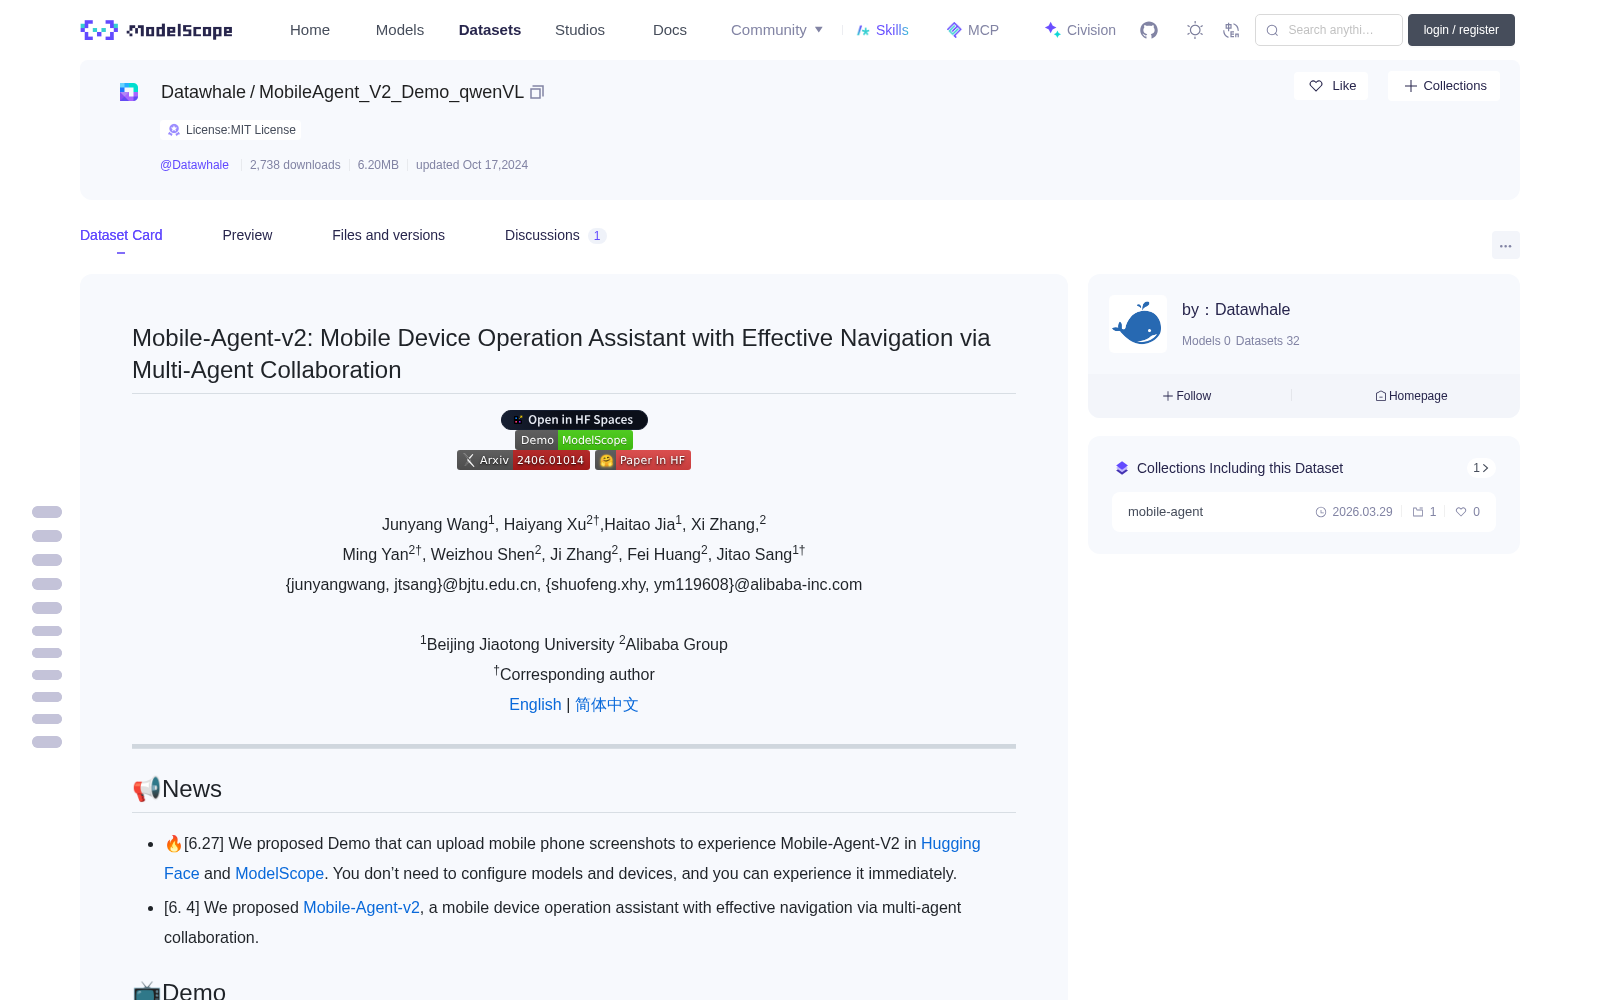Select the Dataset Card tab
The image size is (1600, 1000).
pyautogui.click(x=121, y=235)
